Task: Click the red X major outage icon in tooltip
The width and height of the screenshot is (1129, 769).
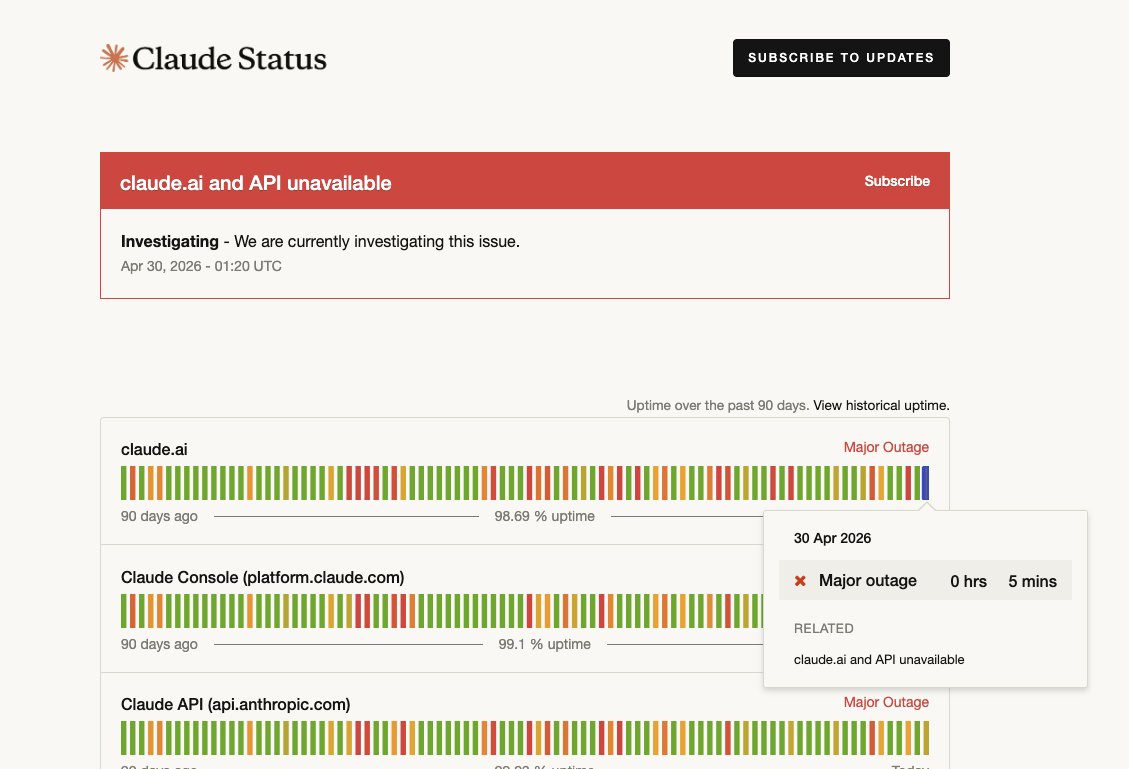Action: point(800,580)
